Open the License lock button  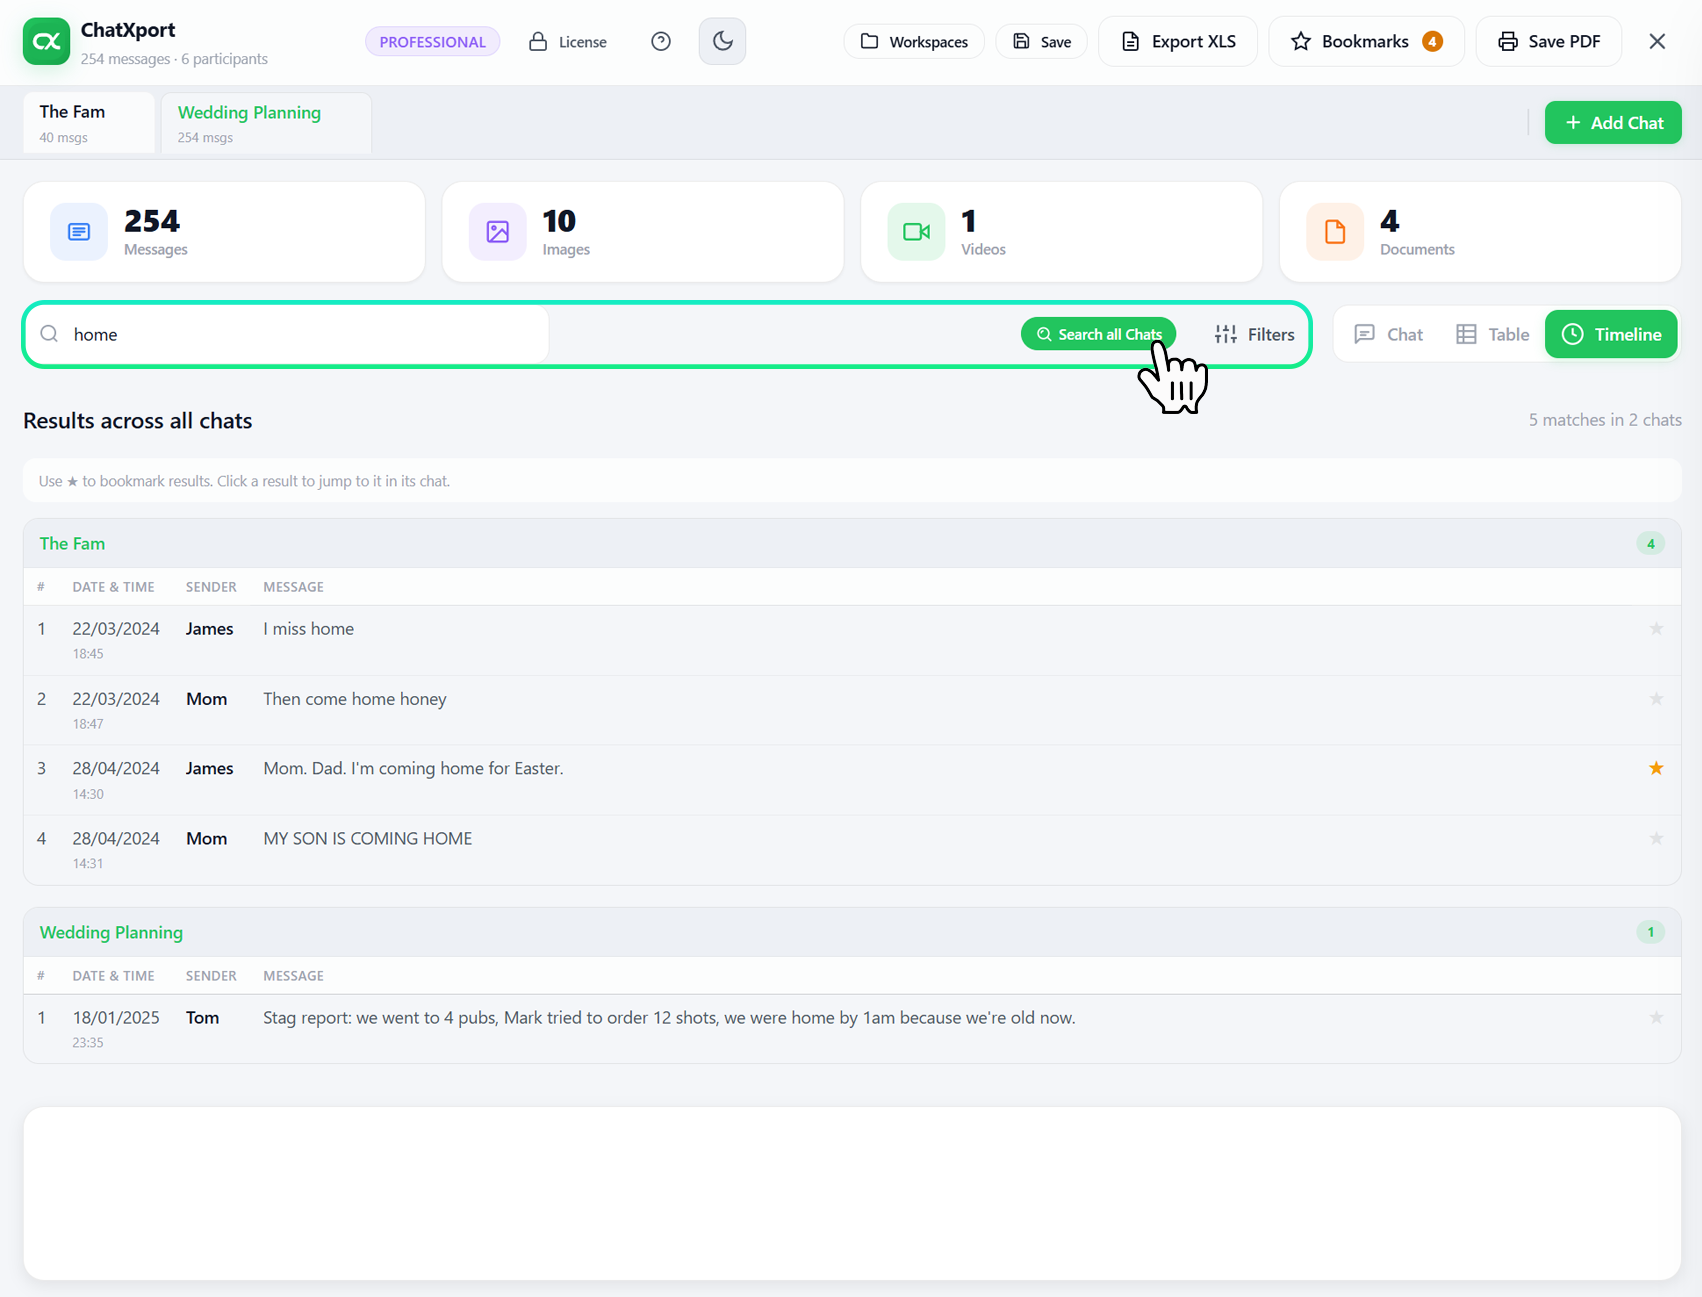click(568, 42)
